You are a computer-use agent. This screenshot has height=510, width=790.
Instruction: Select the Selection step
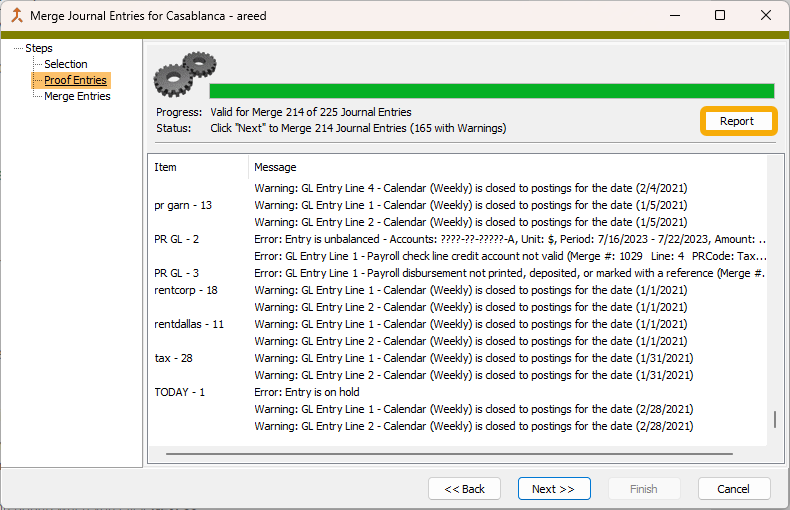[66, 64]
